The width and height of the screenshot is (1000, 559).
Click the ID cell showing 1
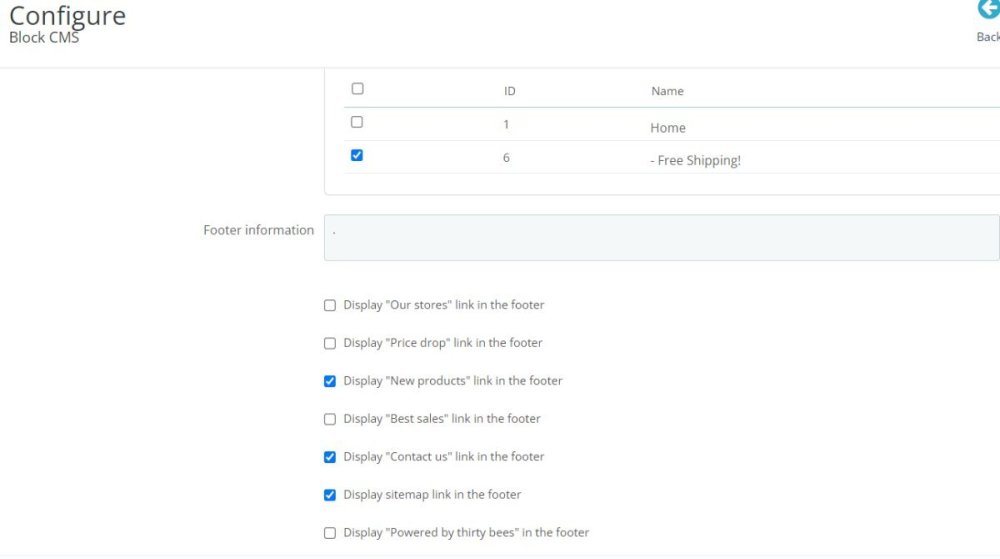[x=506, y=125]
